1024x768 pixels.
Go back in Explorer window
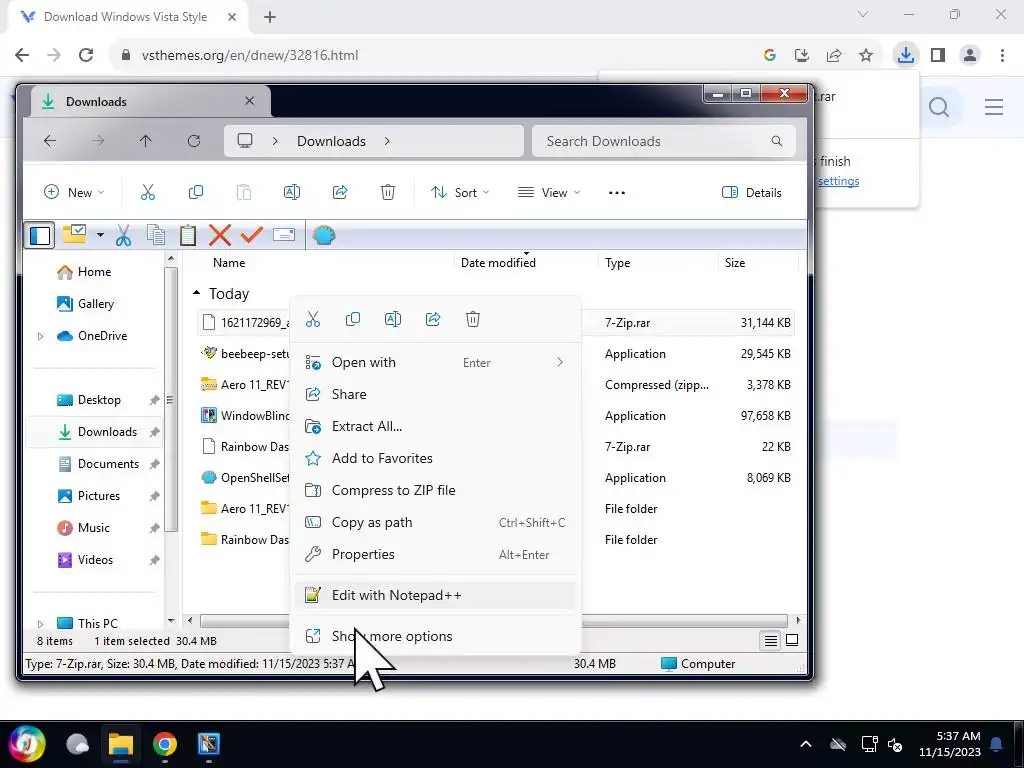pyautogui.click(x=50, y=141)
